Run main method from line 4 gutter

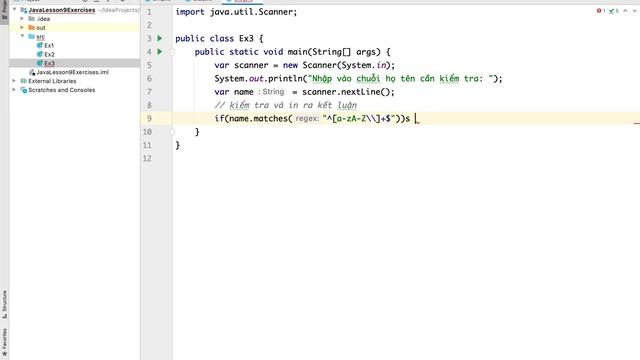(160, 51)
